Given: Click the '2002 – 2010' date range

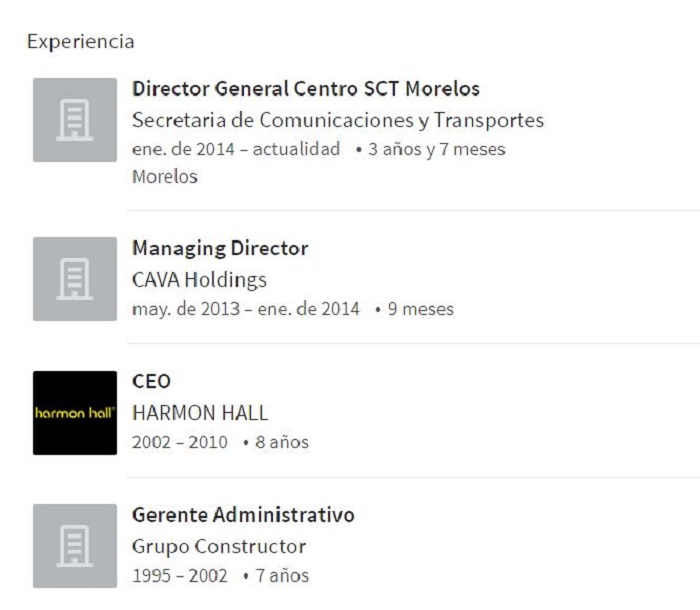Looking at the screenshot, I should click(x=179, y=442).
